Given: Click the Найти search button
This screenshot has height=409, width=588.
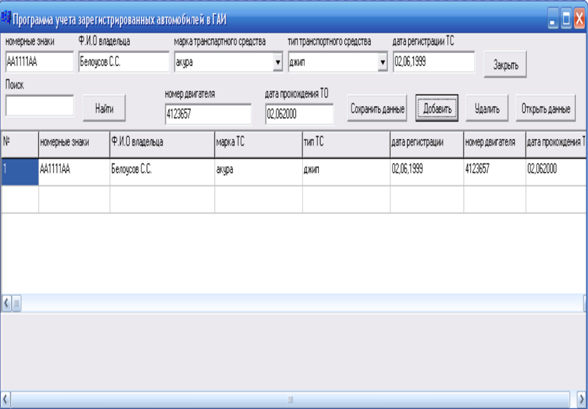Looking at the screenshot, I should tap(104, 108).
